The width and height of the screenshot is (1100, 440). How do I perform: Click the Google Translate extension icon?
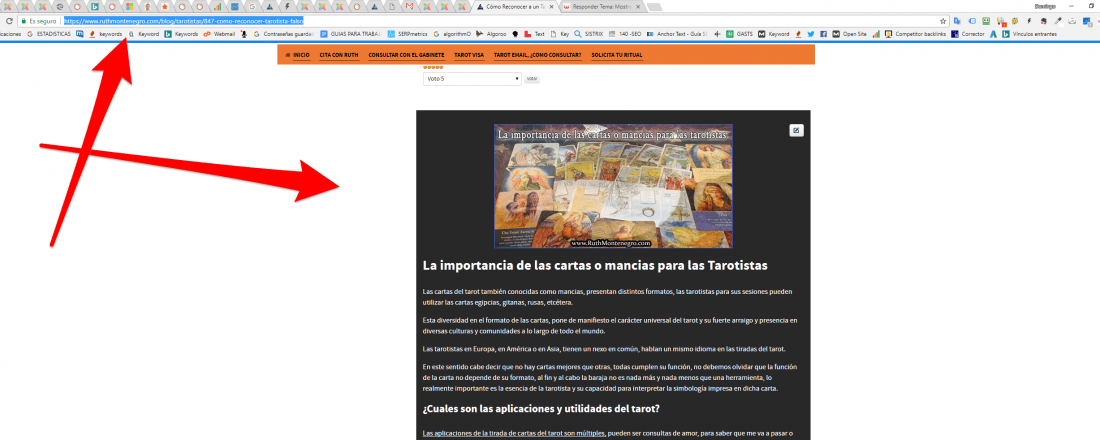tap(957, 21)
